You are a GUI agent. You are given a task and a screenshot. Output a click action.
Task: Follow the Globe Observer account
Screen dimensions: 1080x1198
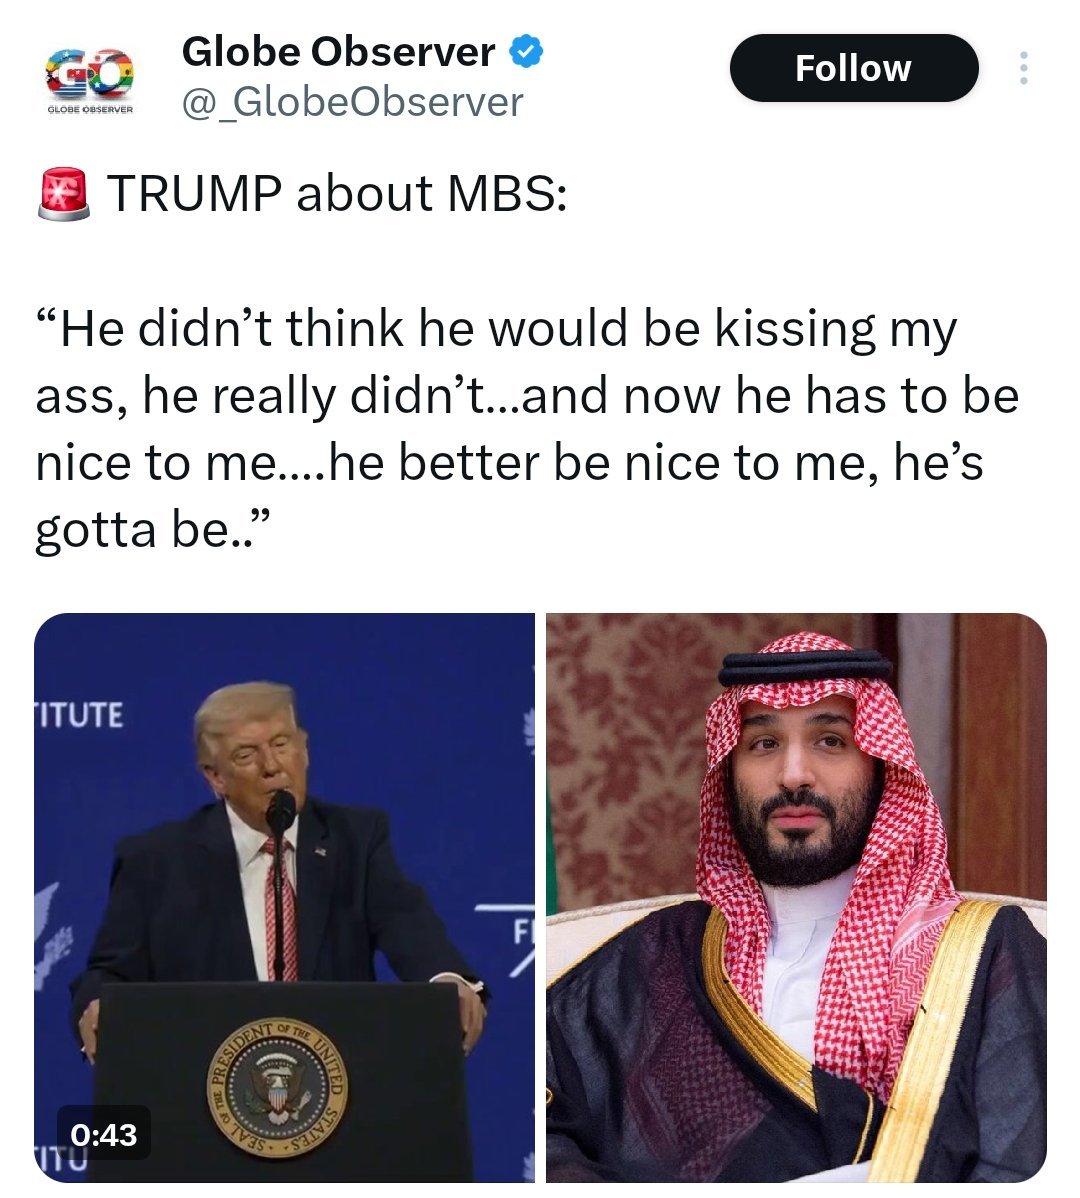(853, 68)
